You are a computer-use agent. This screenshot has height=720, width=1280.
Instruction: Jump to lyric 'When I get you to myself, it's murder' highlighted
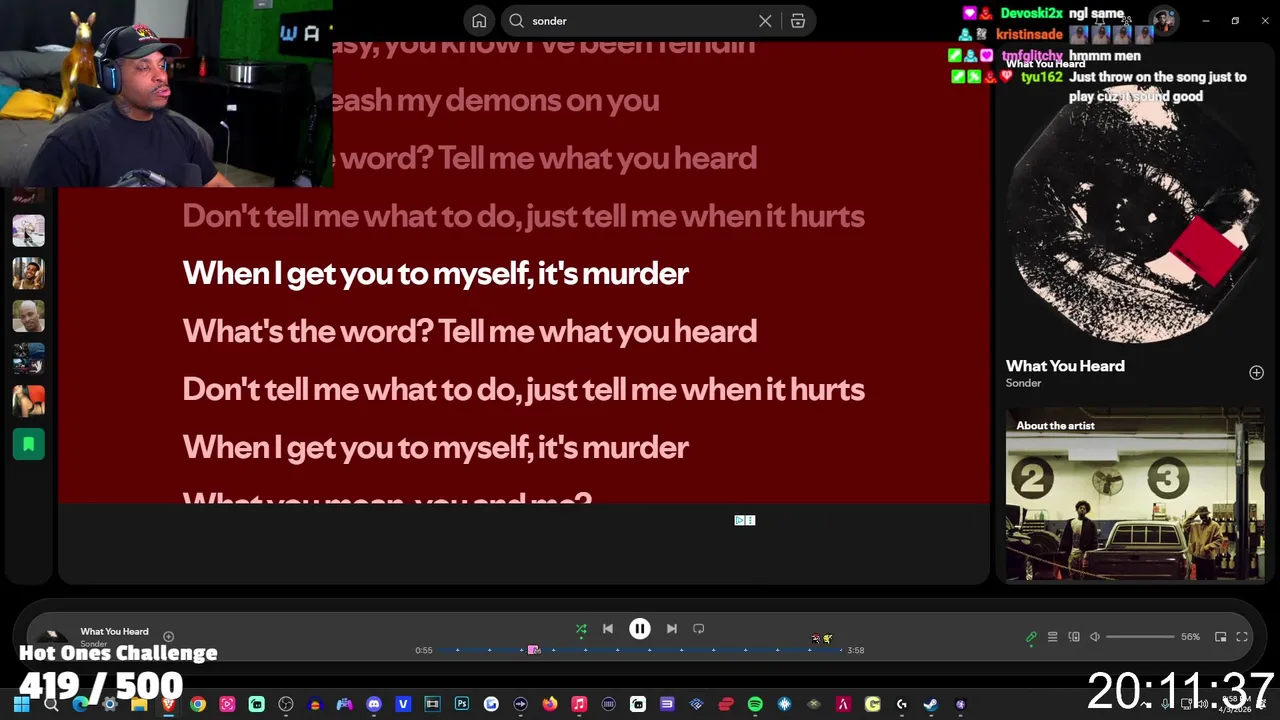(x=435, y=273)
